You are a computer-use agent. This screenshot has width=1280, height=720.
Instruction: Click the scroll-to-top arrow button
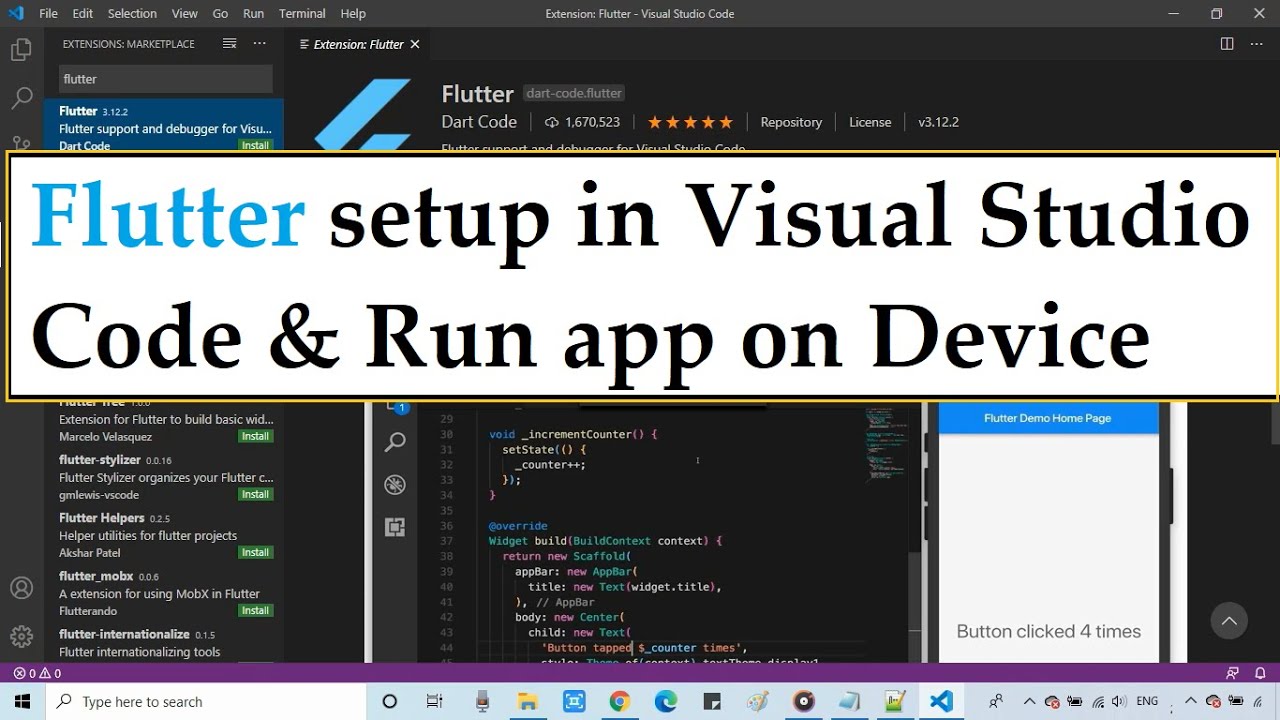[x=1229, y=621]
